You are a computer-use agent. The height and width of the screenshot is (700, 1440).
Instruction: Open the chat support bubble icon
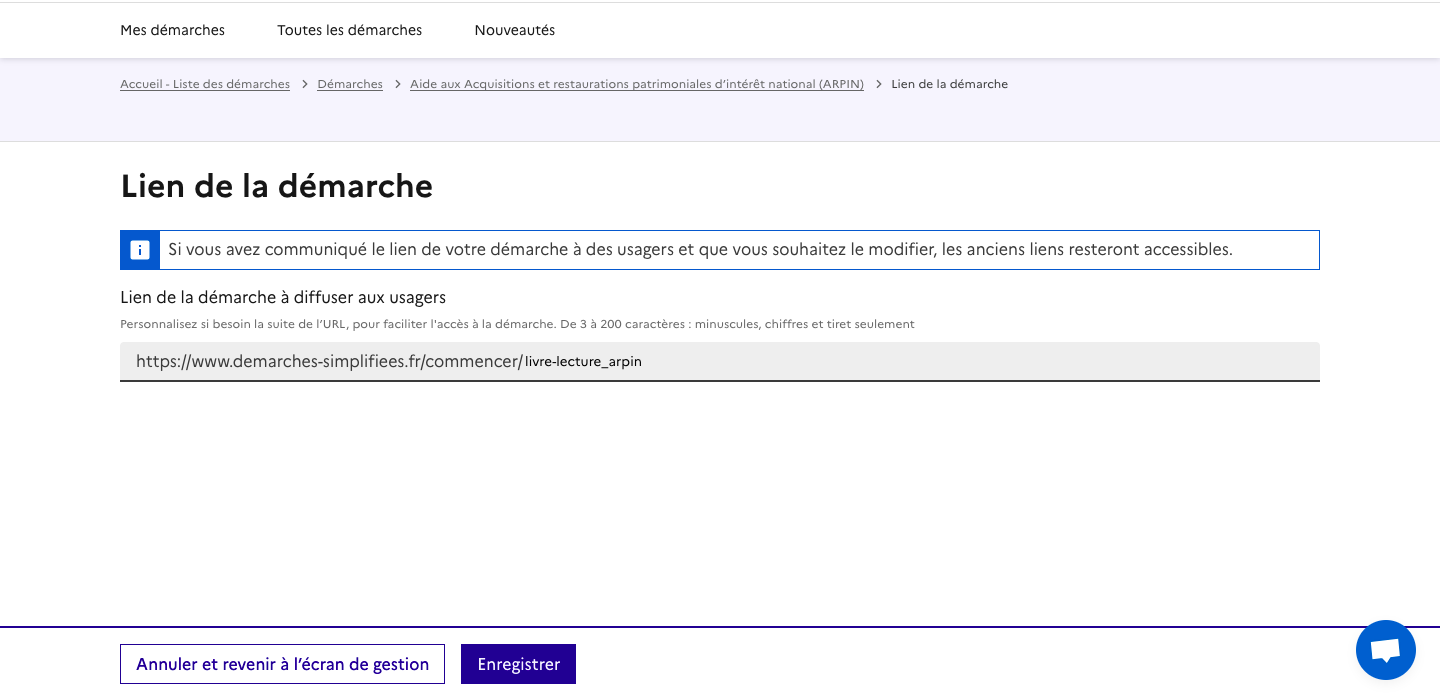pyautogui.click(x=1385, y=650)
